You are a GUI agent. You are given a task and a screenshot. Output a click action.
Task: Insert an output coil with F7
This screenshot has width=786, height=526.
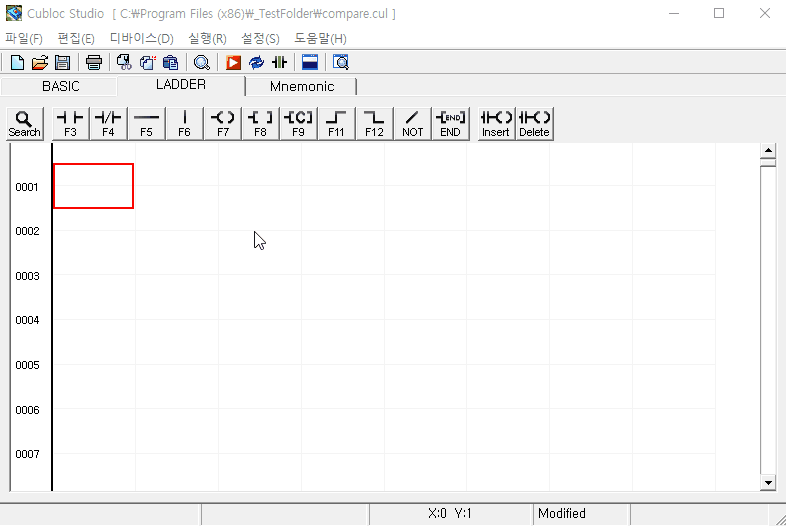click(x=222, y=123)
